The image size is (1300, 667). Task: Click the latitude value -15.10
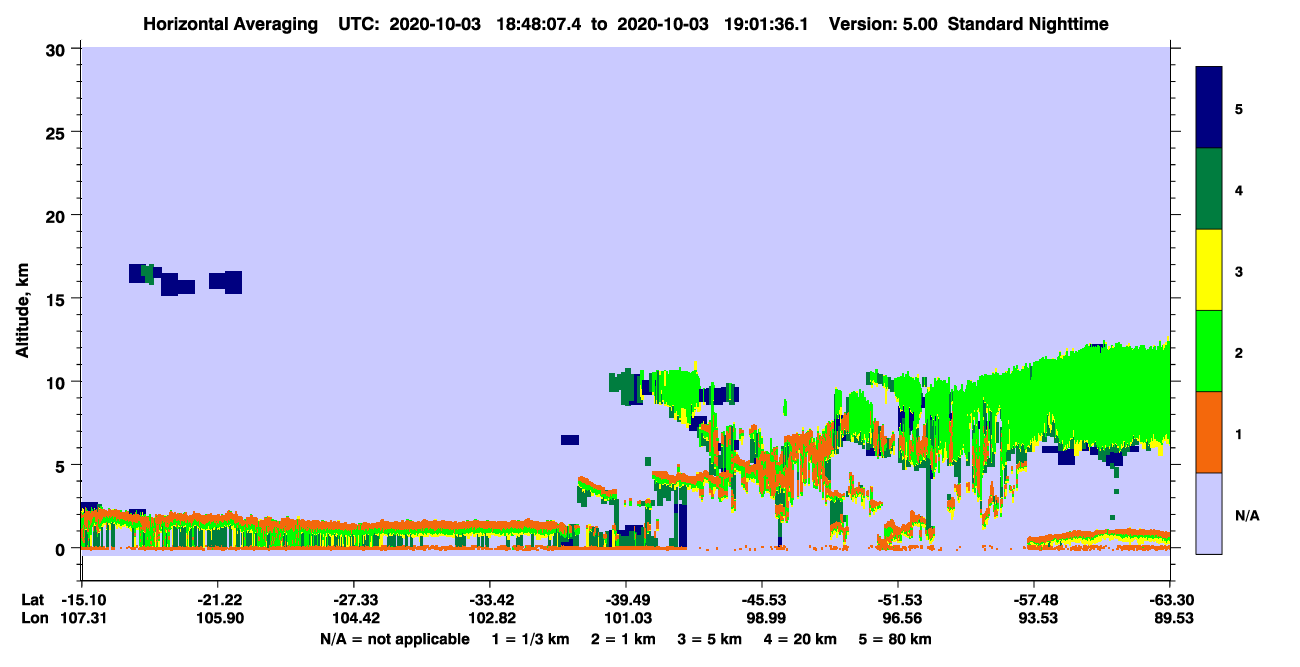click(x=82, y=600)
